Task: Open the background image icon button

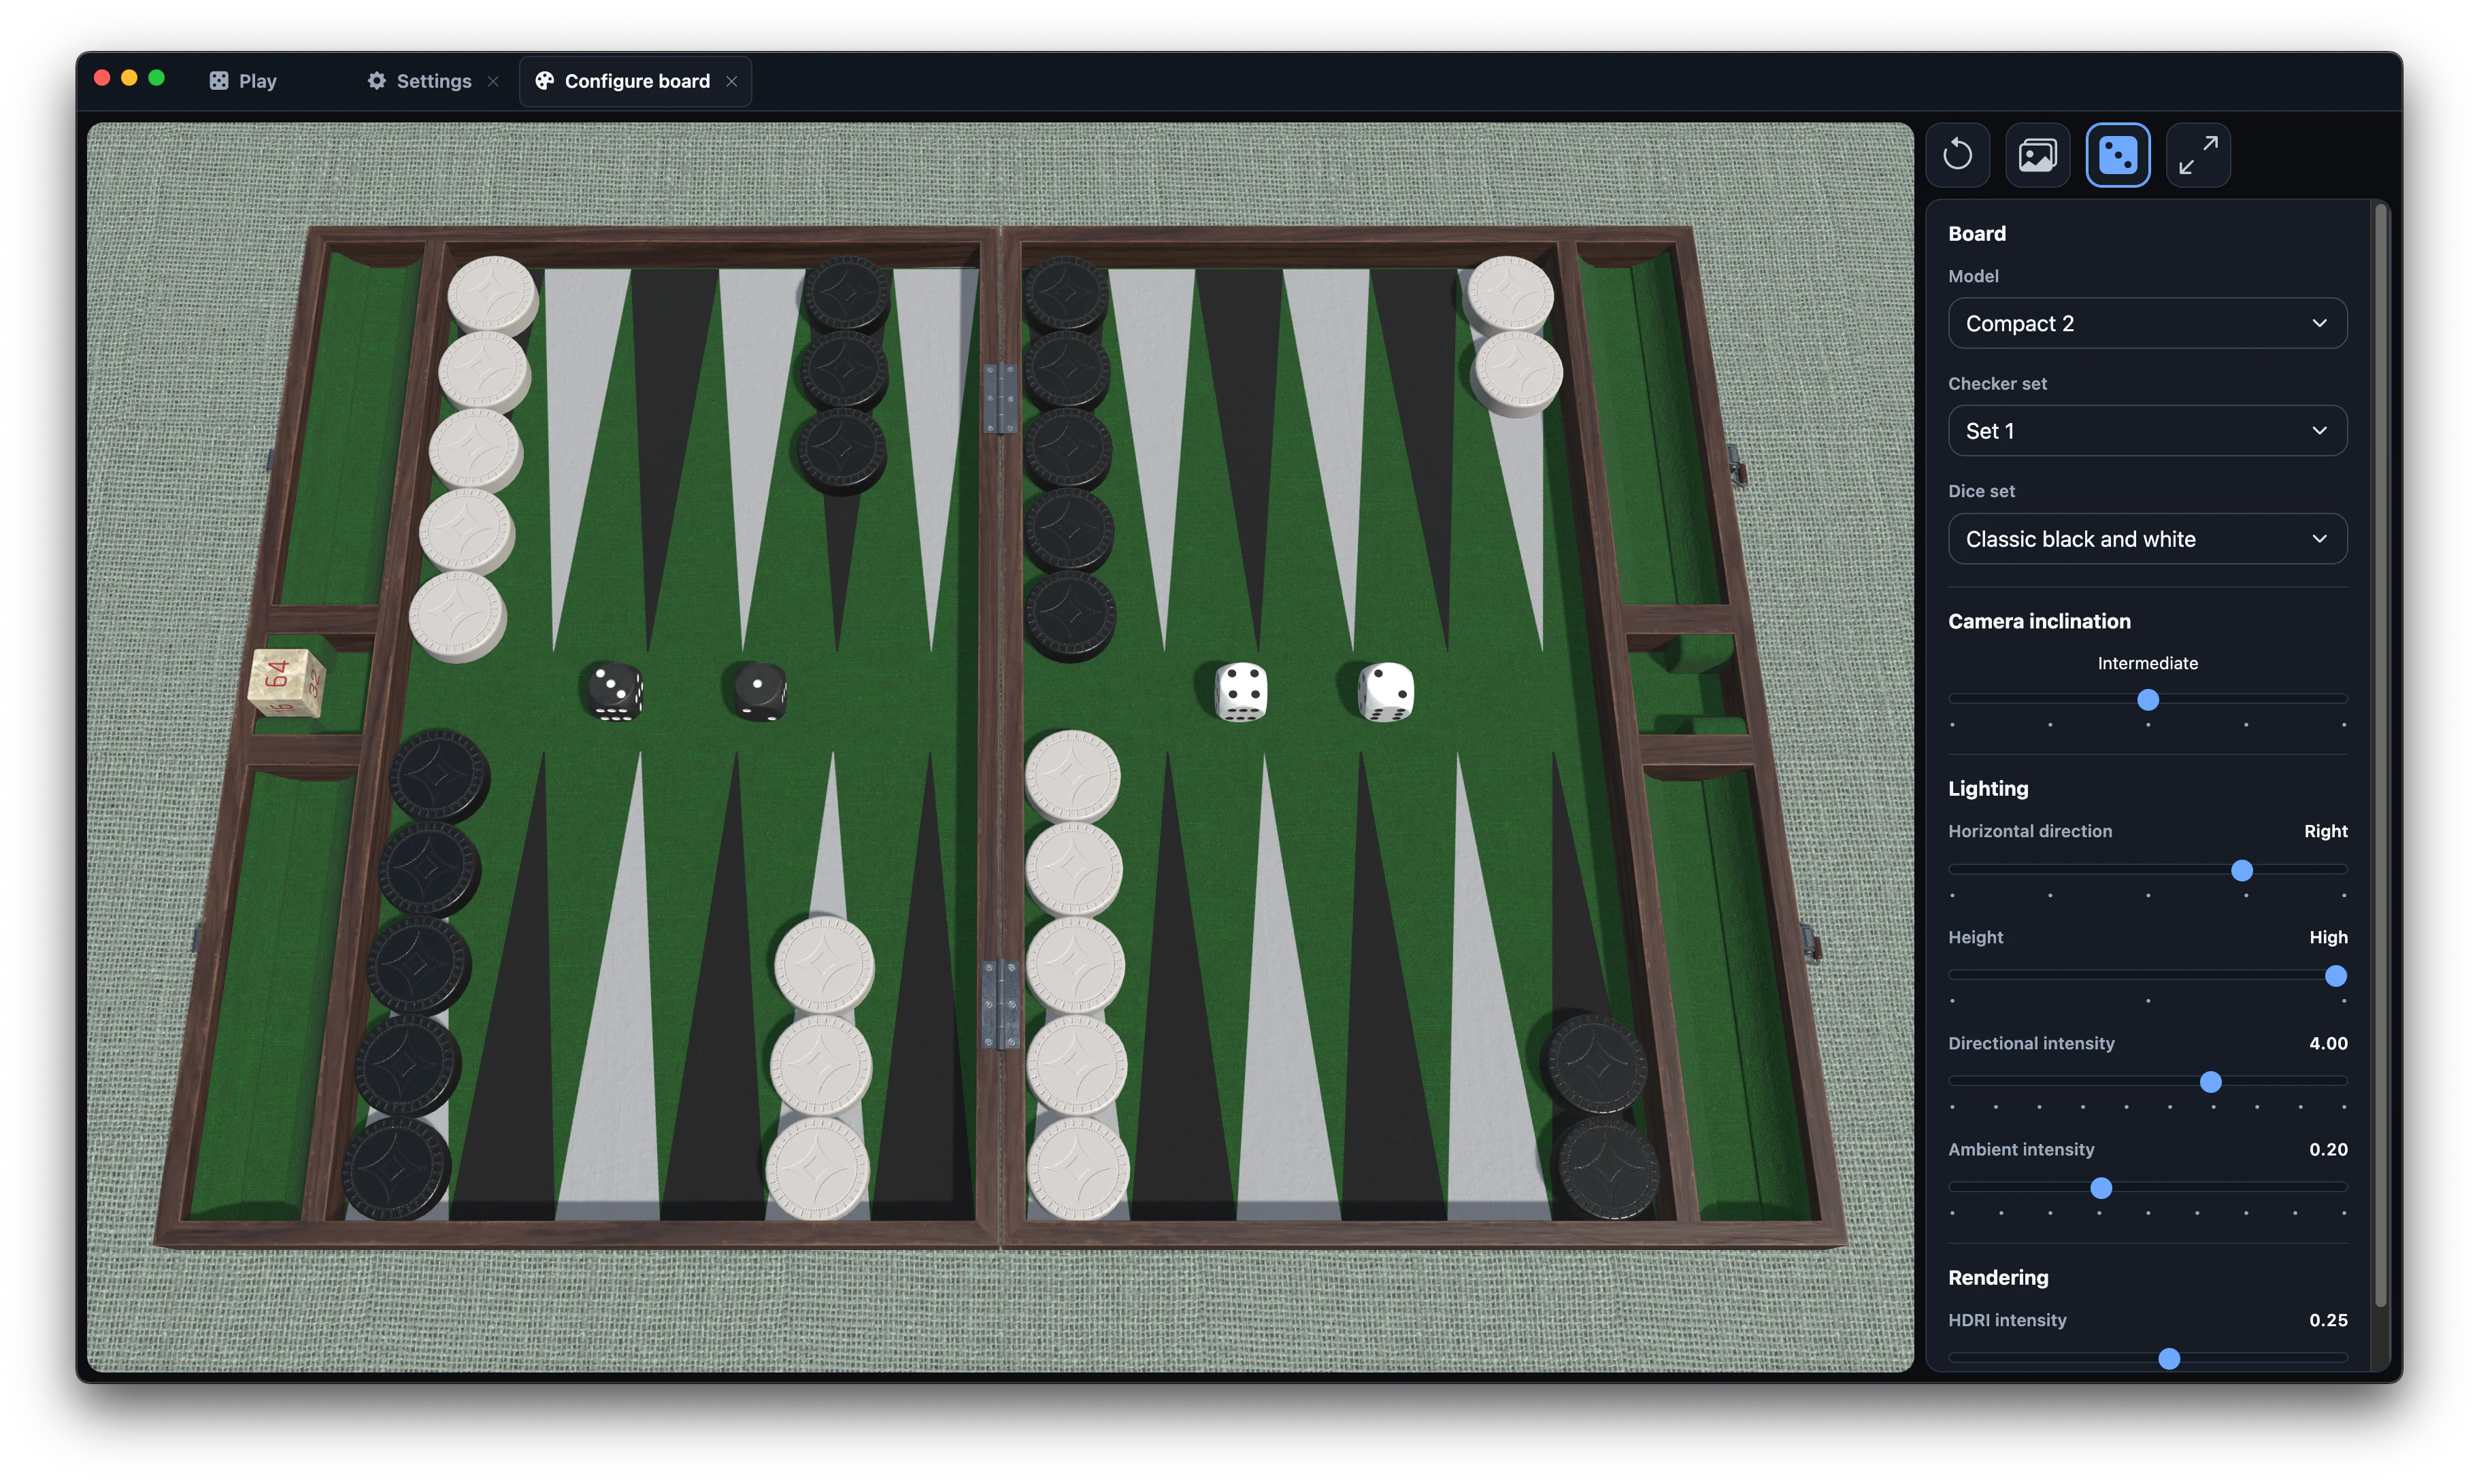Action: pyautogui.click(x=2037, y=155)
